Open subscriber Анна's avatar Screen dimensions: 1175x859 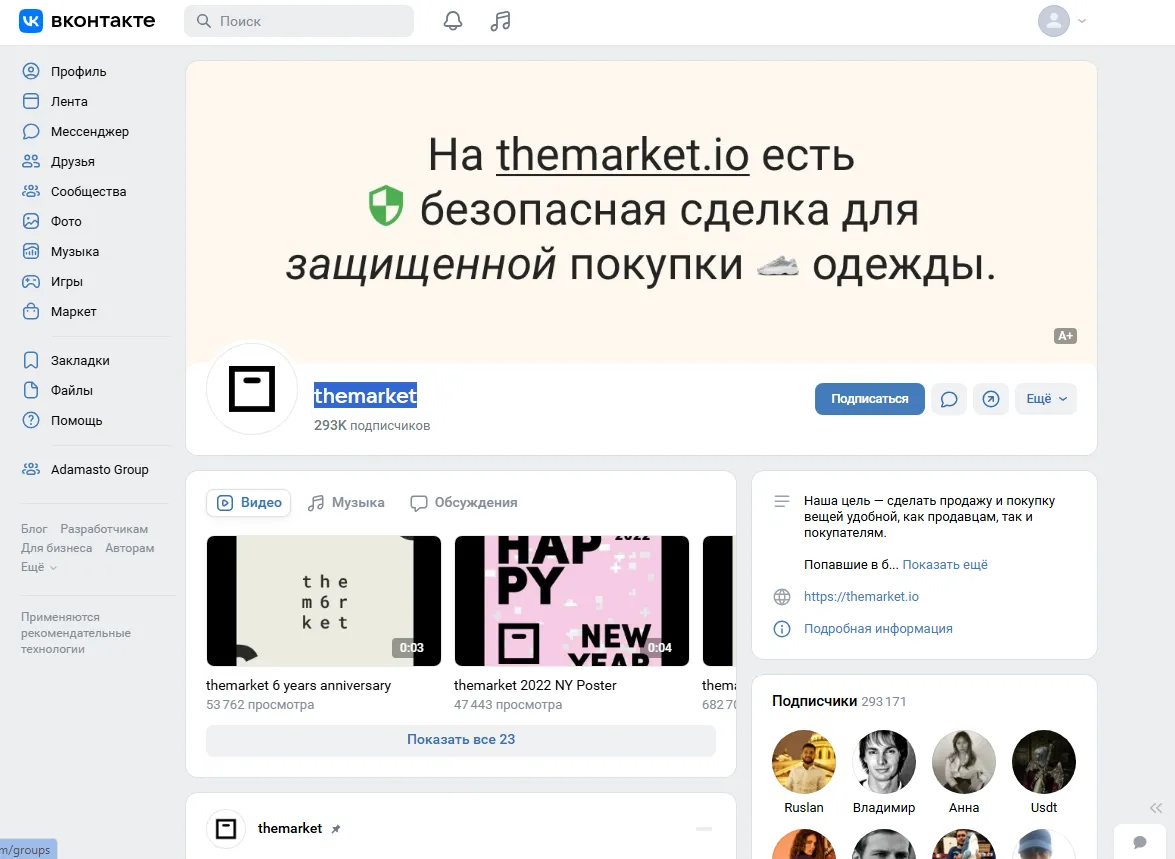[x=964, y=762]
